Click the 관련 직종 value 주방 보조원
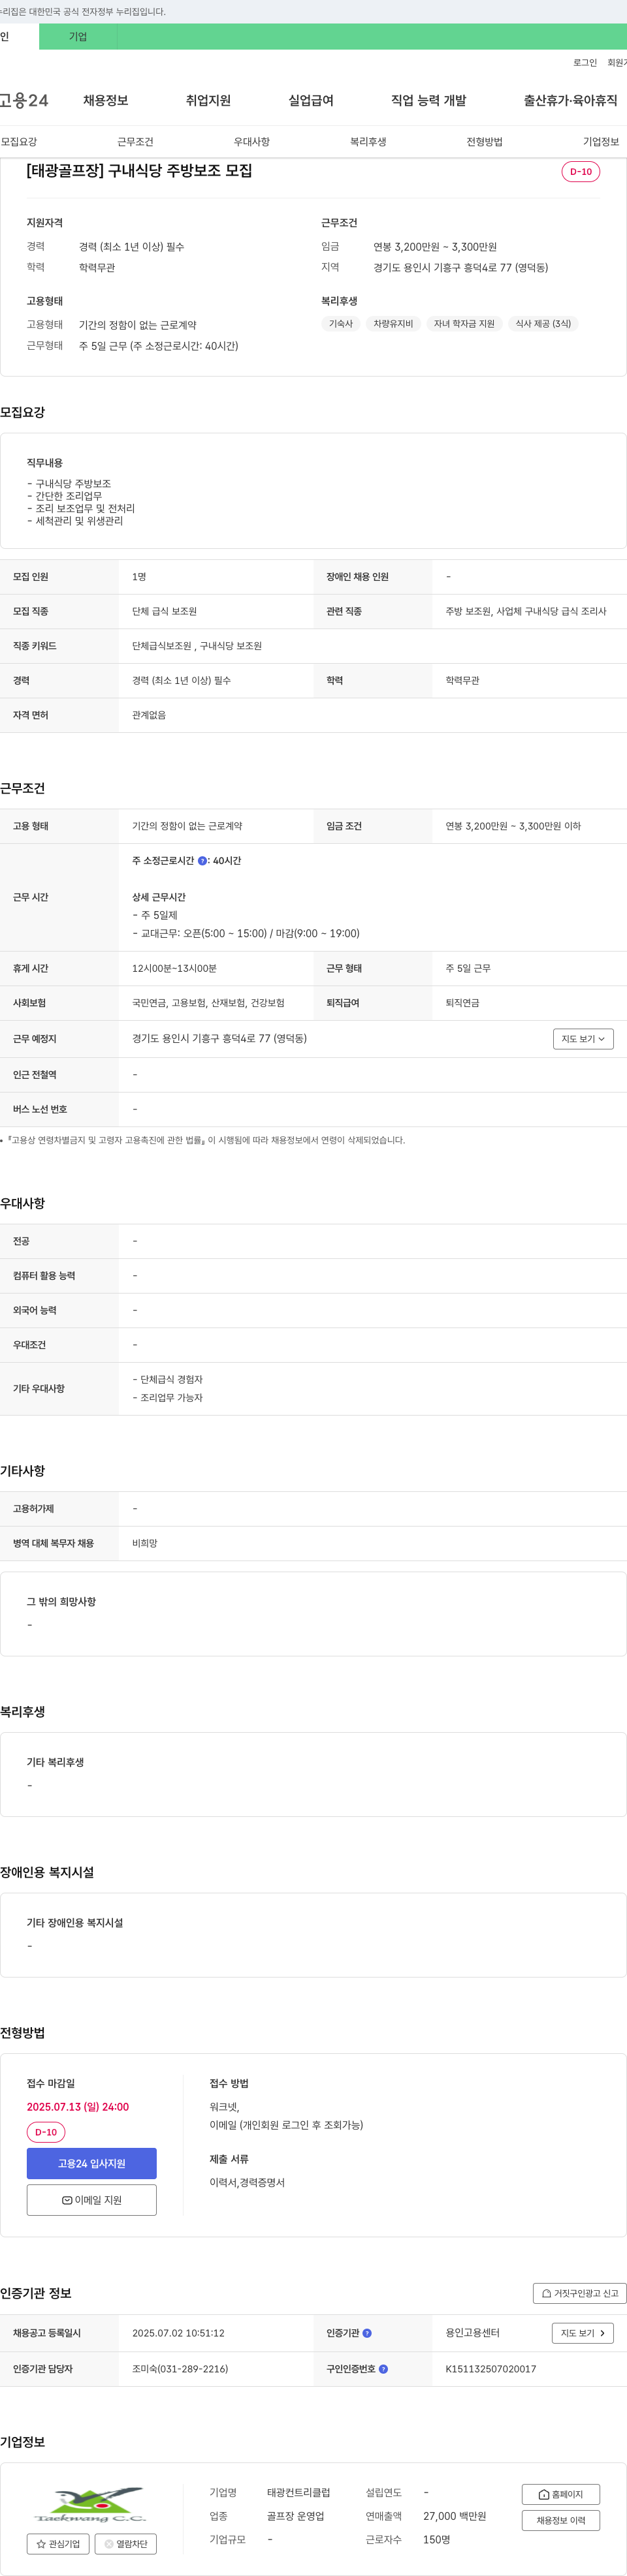627x2576 pixels. pyautogui.click(x=468, y=611)
